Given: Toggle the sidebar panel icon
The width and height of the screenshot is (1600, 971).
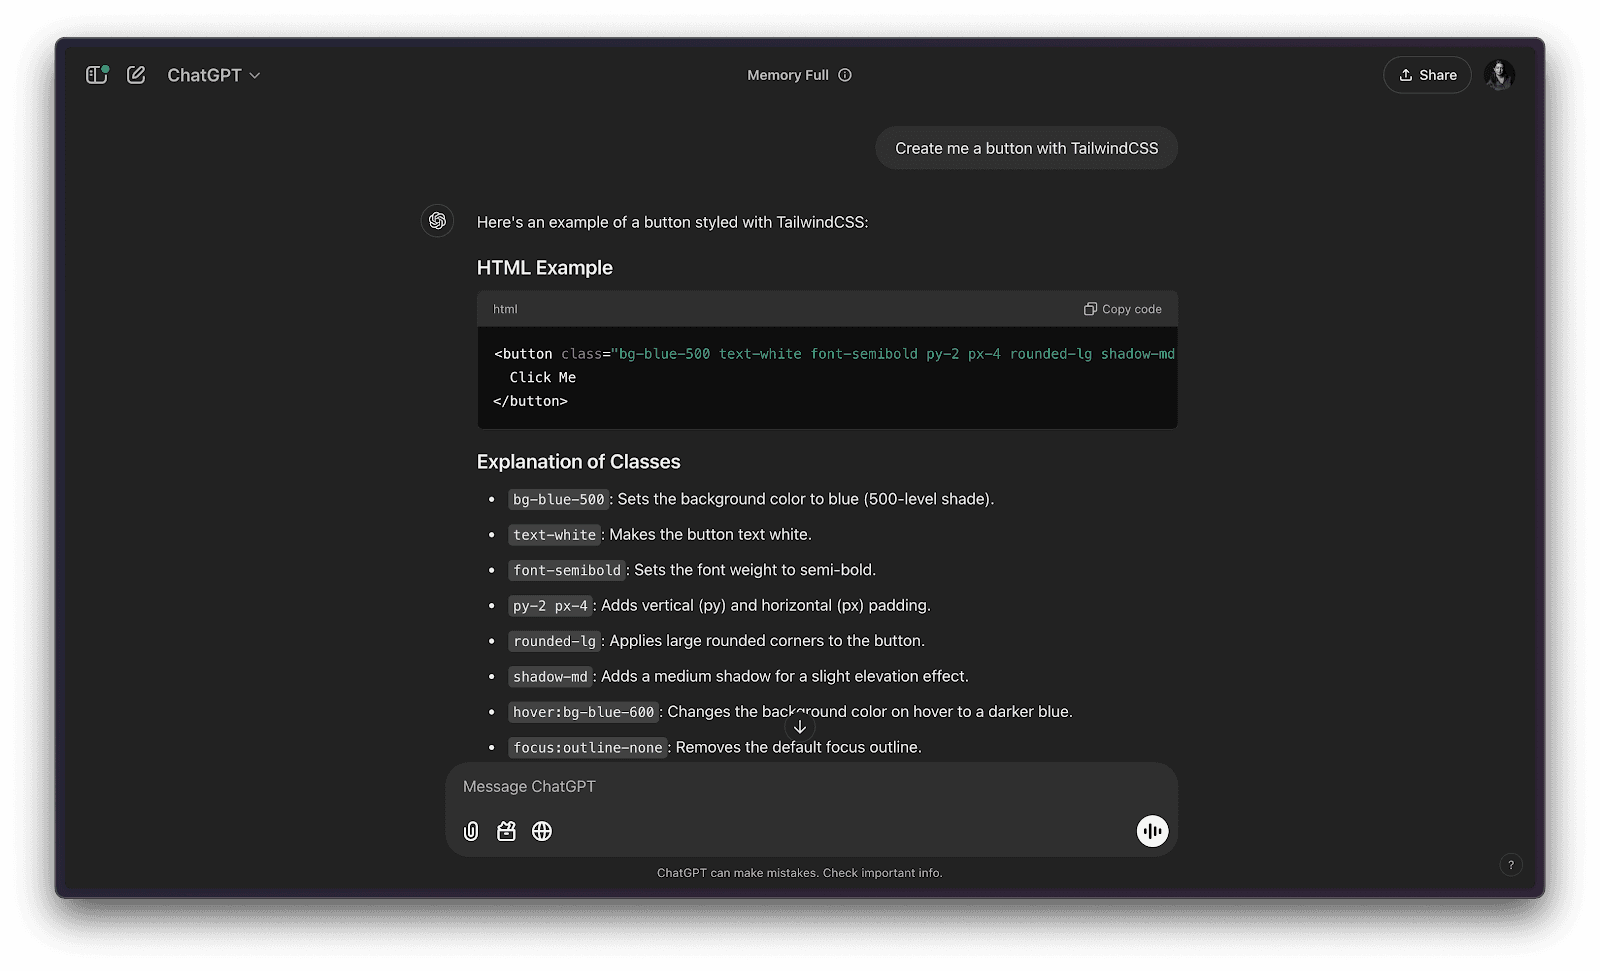Looking at the screenshot, I should (x=97, y=75).
